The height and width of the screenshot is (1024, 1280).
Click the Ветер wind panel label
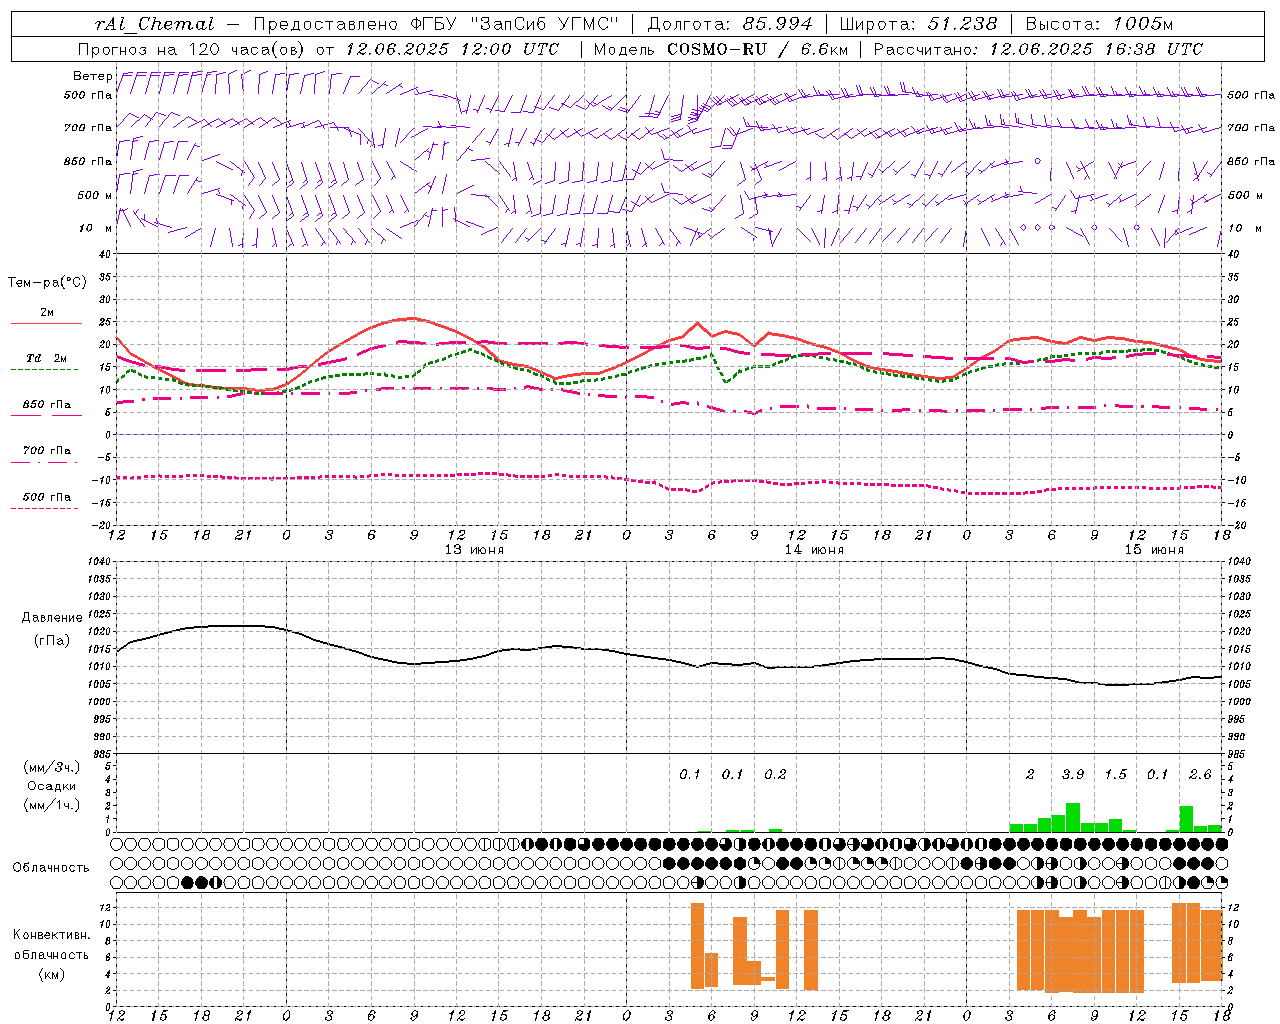click(92, 76)
